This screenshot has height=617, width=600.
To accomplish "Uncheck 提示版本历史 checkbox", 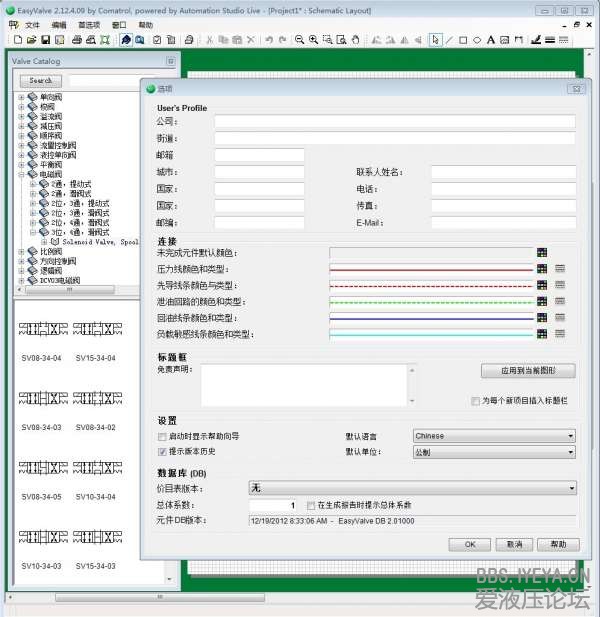I will (x=162, y=452).
